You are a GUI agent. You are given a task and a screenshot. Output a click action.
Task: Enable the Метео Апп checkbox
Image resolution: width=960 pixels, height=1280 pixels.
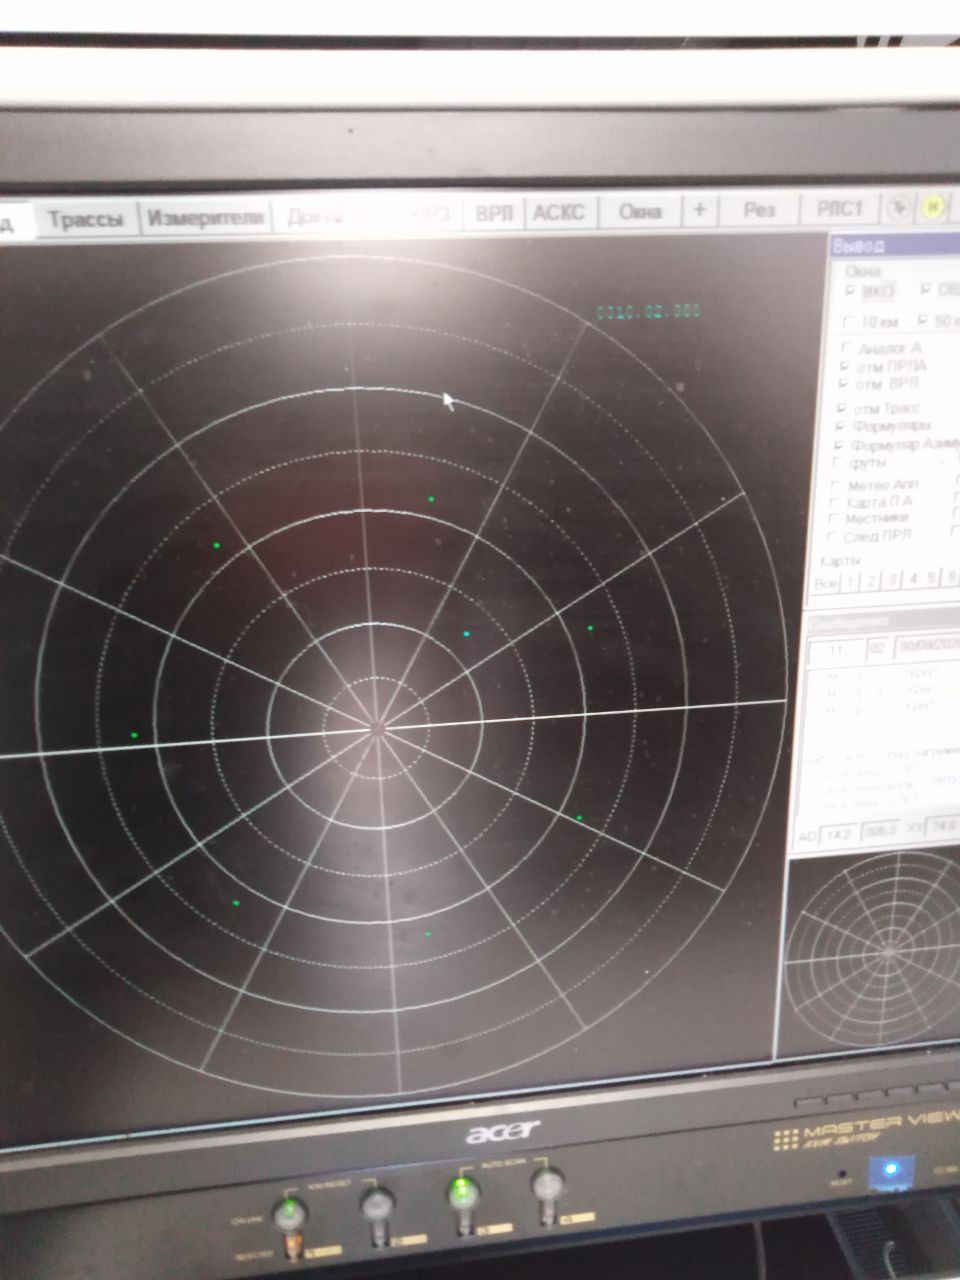(836, 485)
